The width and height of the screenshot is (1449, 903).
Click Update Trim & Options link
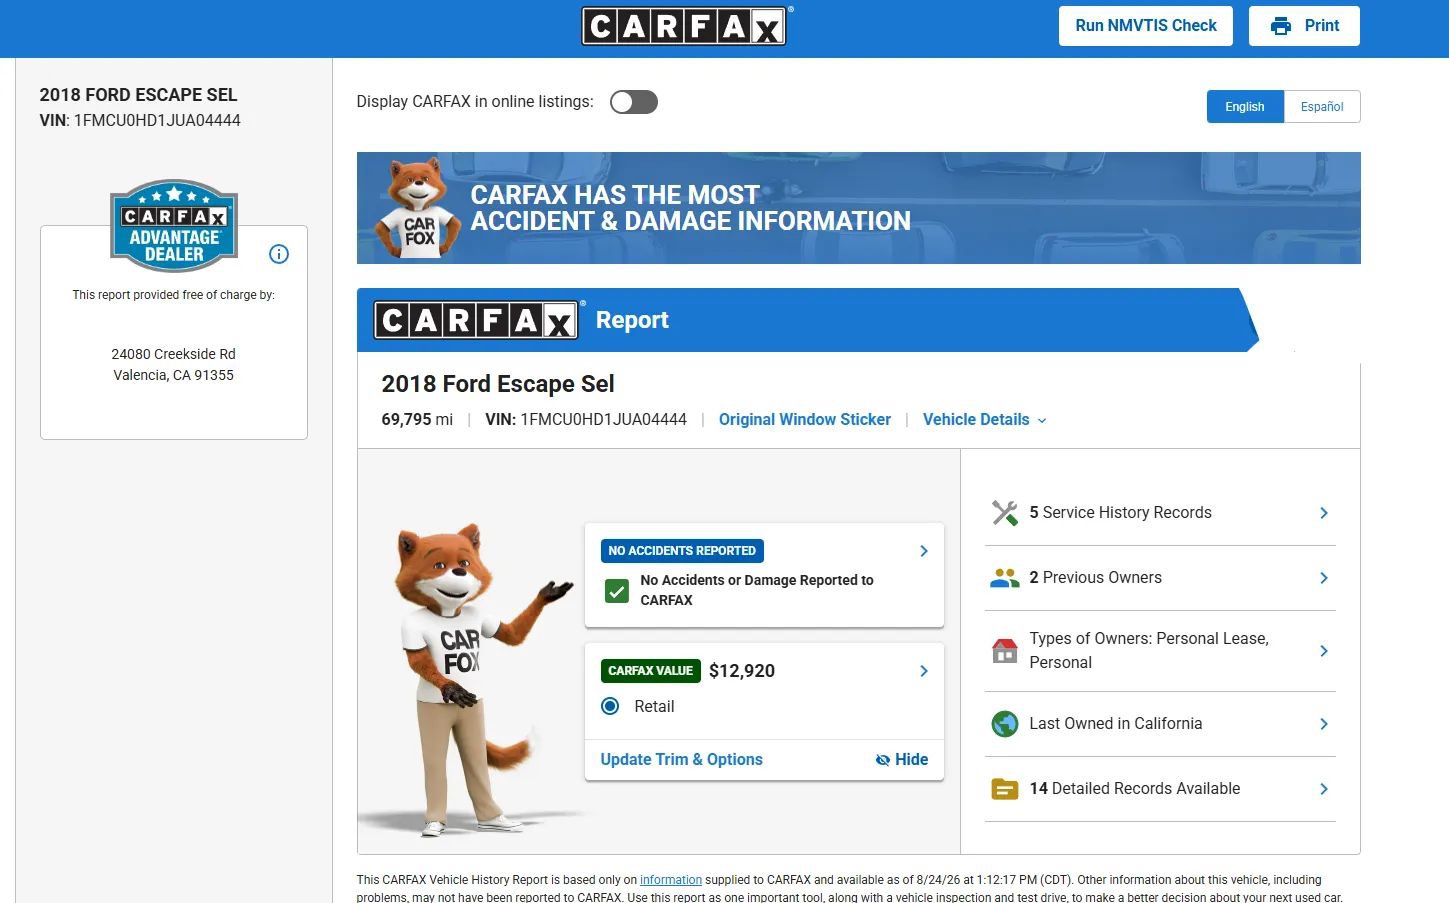tap(681, 760)
